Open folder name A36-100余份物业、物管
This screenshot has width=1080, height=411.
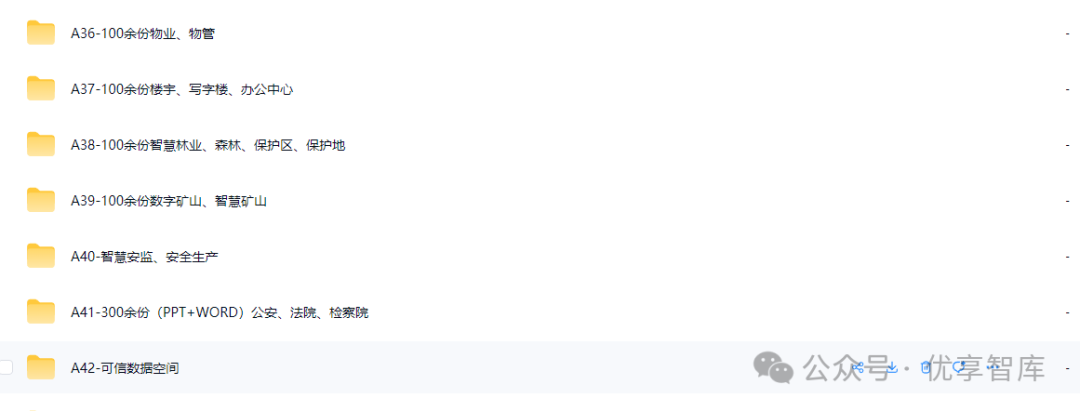coord(143,33)
